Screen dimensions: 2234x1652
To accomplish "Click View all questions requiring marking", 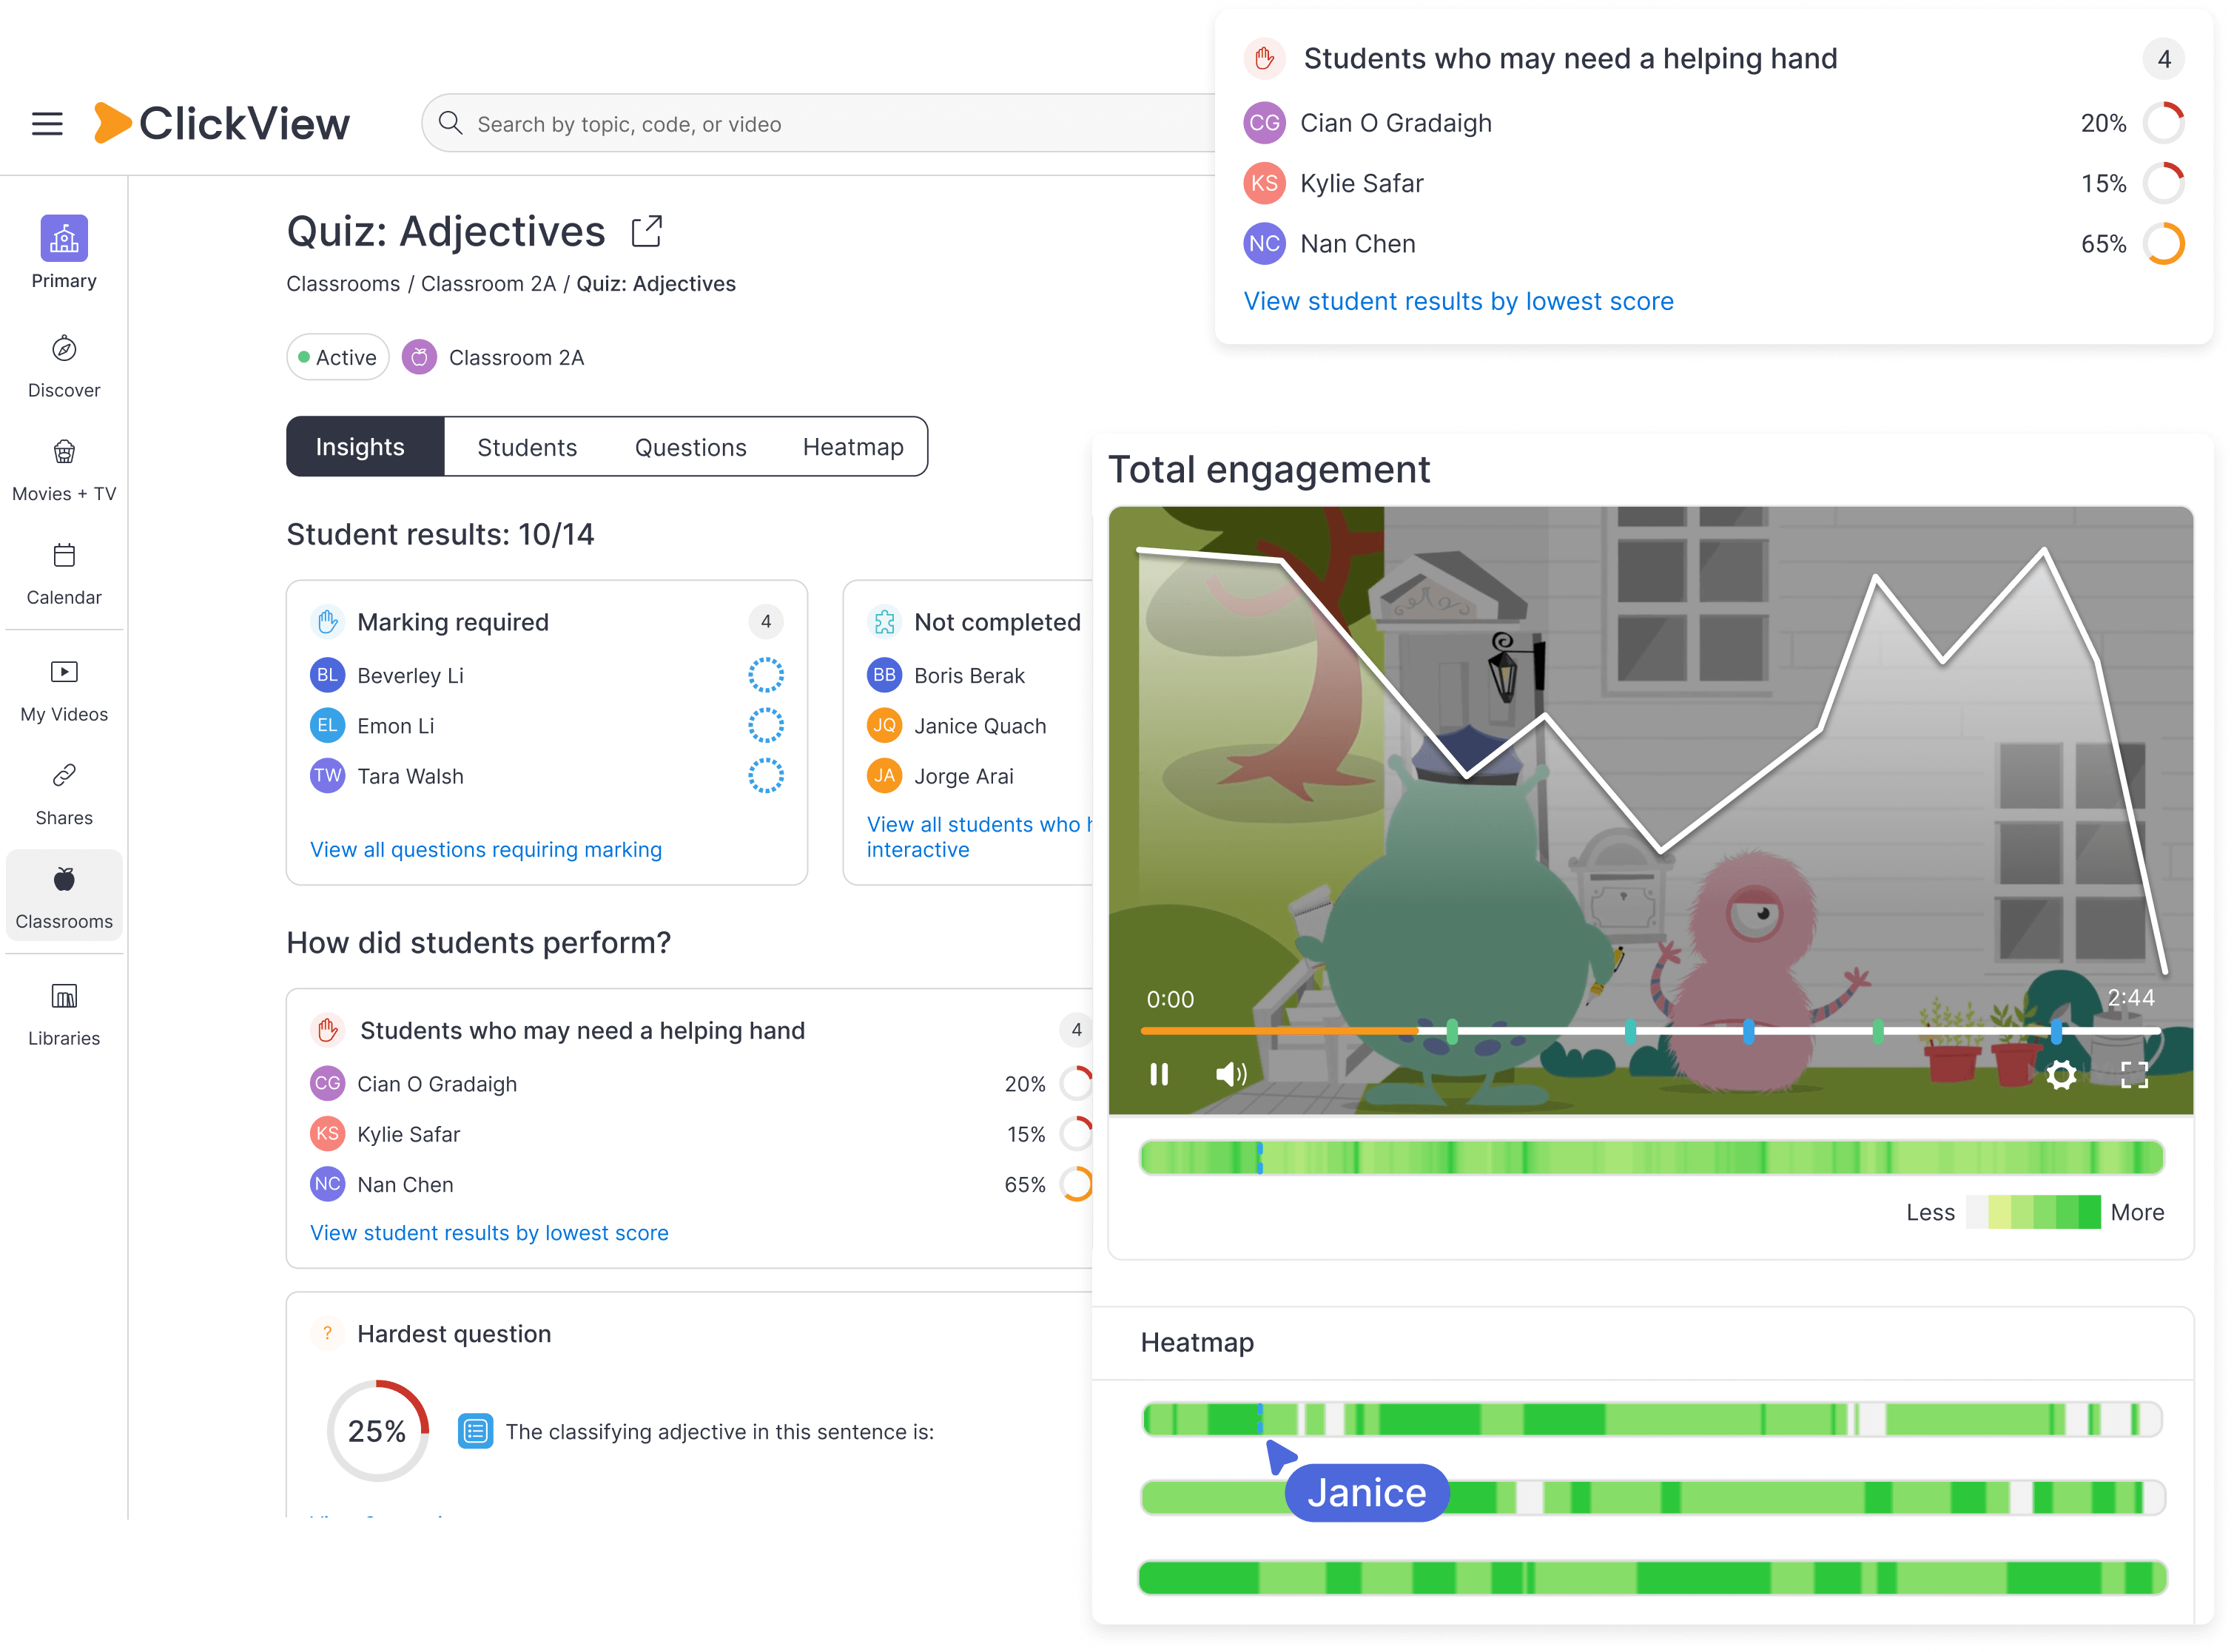I will [x=486, y=850].
